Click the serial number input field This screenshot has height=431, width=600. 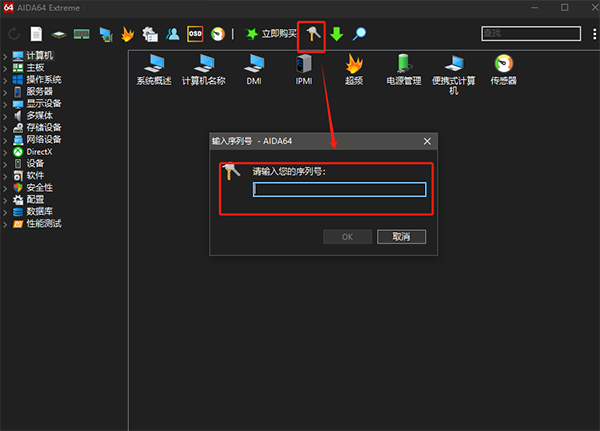(339, 189)
